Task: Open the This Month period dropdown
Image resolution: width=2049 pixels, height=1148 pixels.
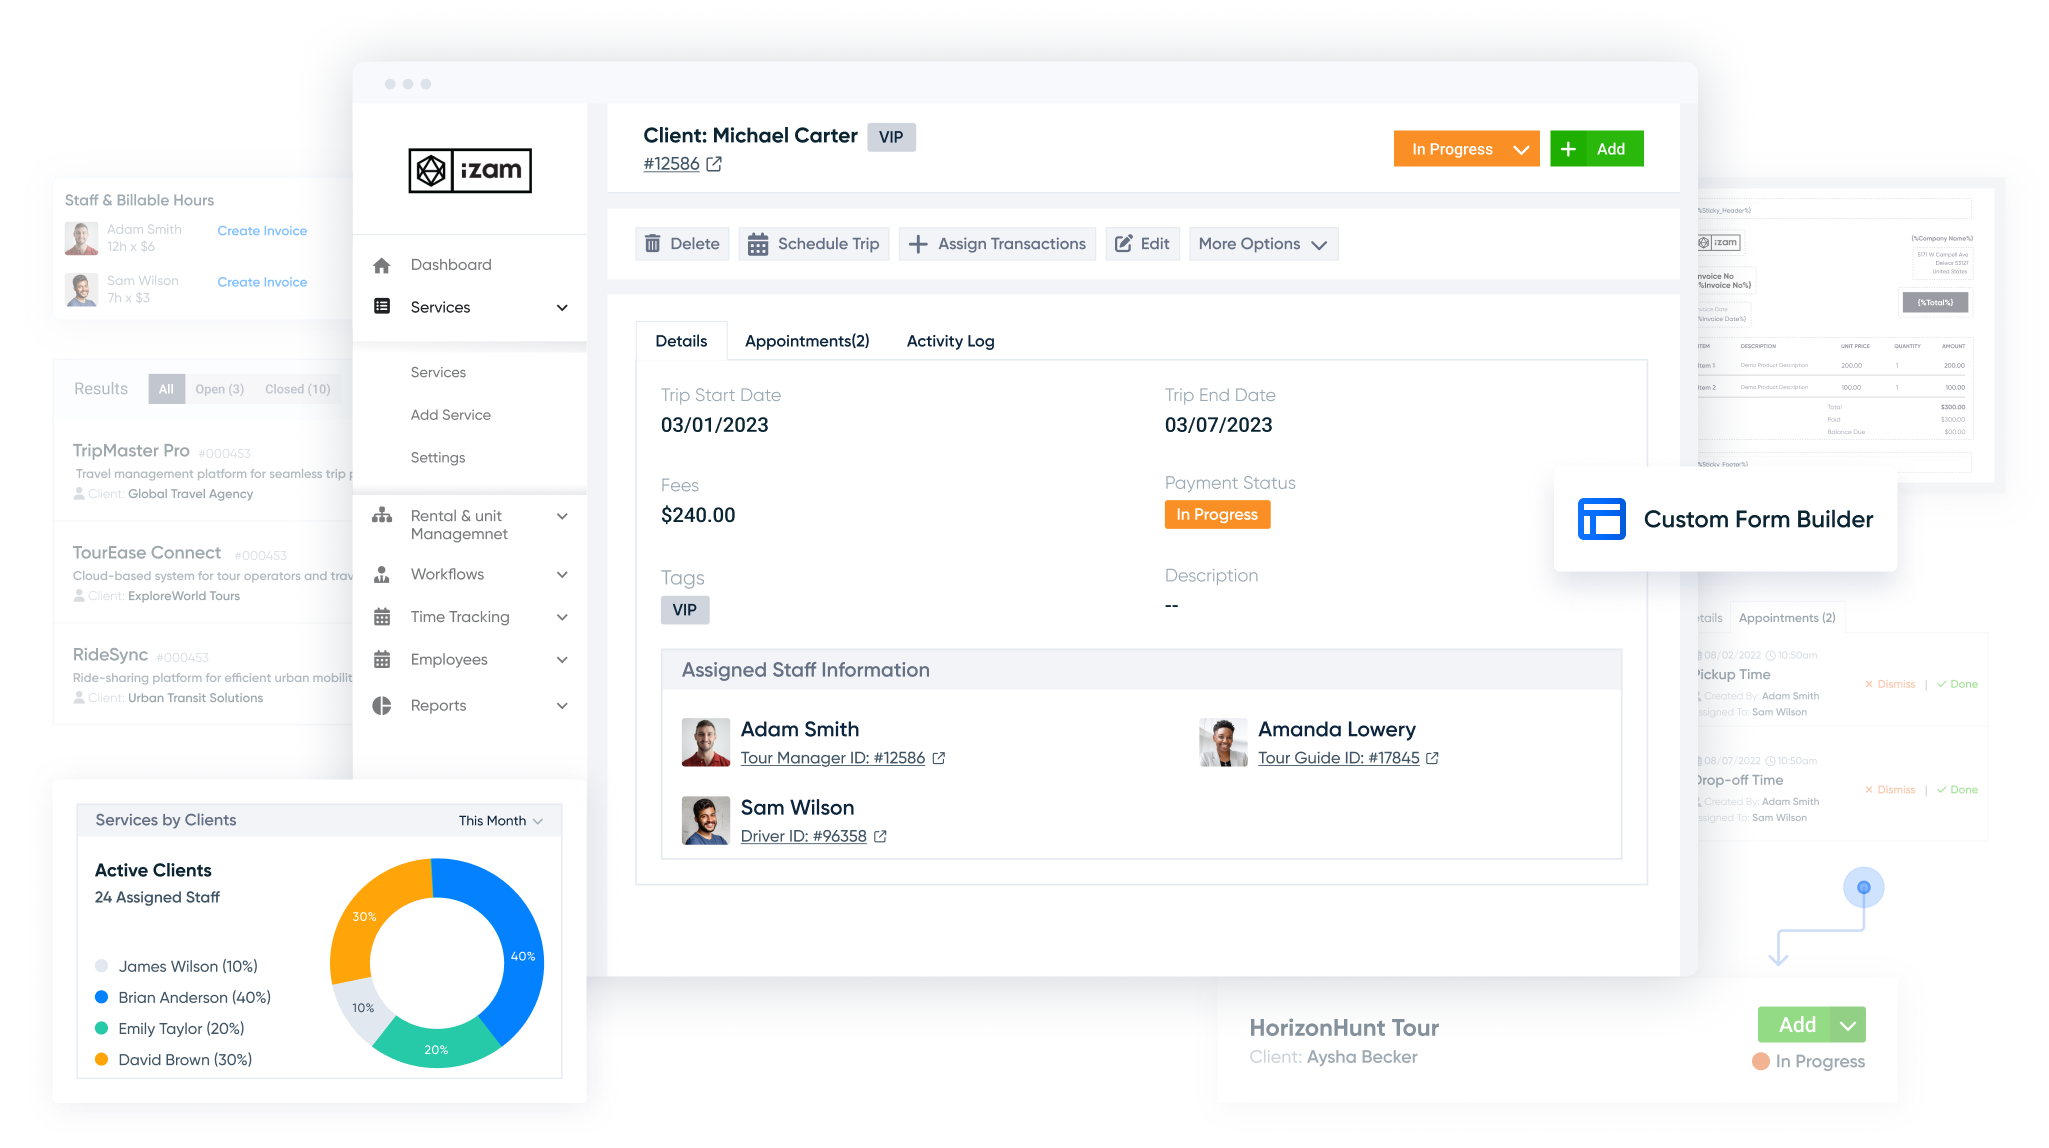Action: click(501, 821)
